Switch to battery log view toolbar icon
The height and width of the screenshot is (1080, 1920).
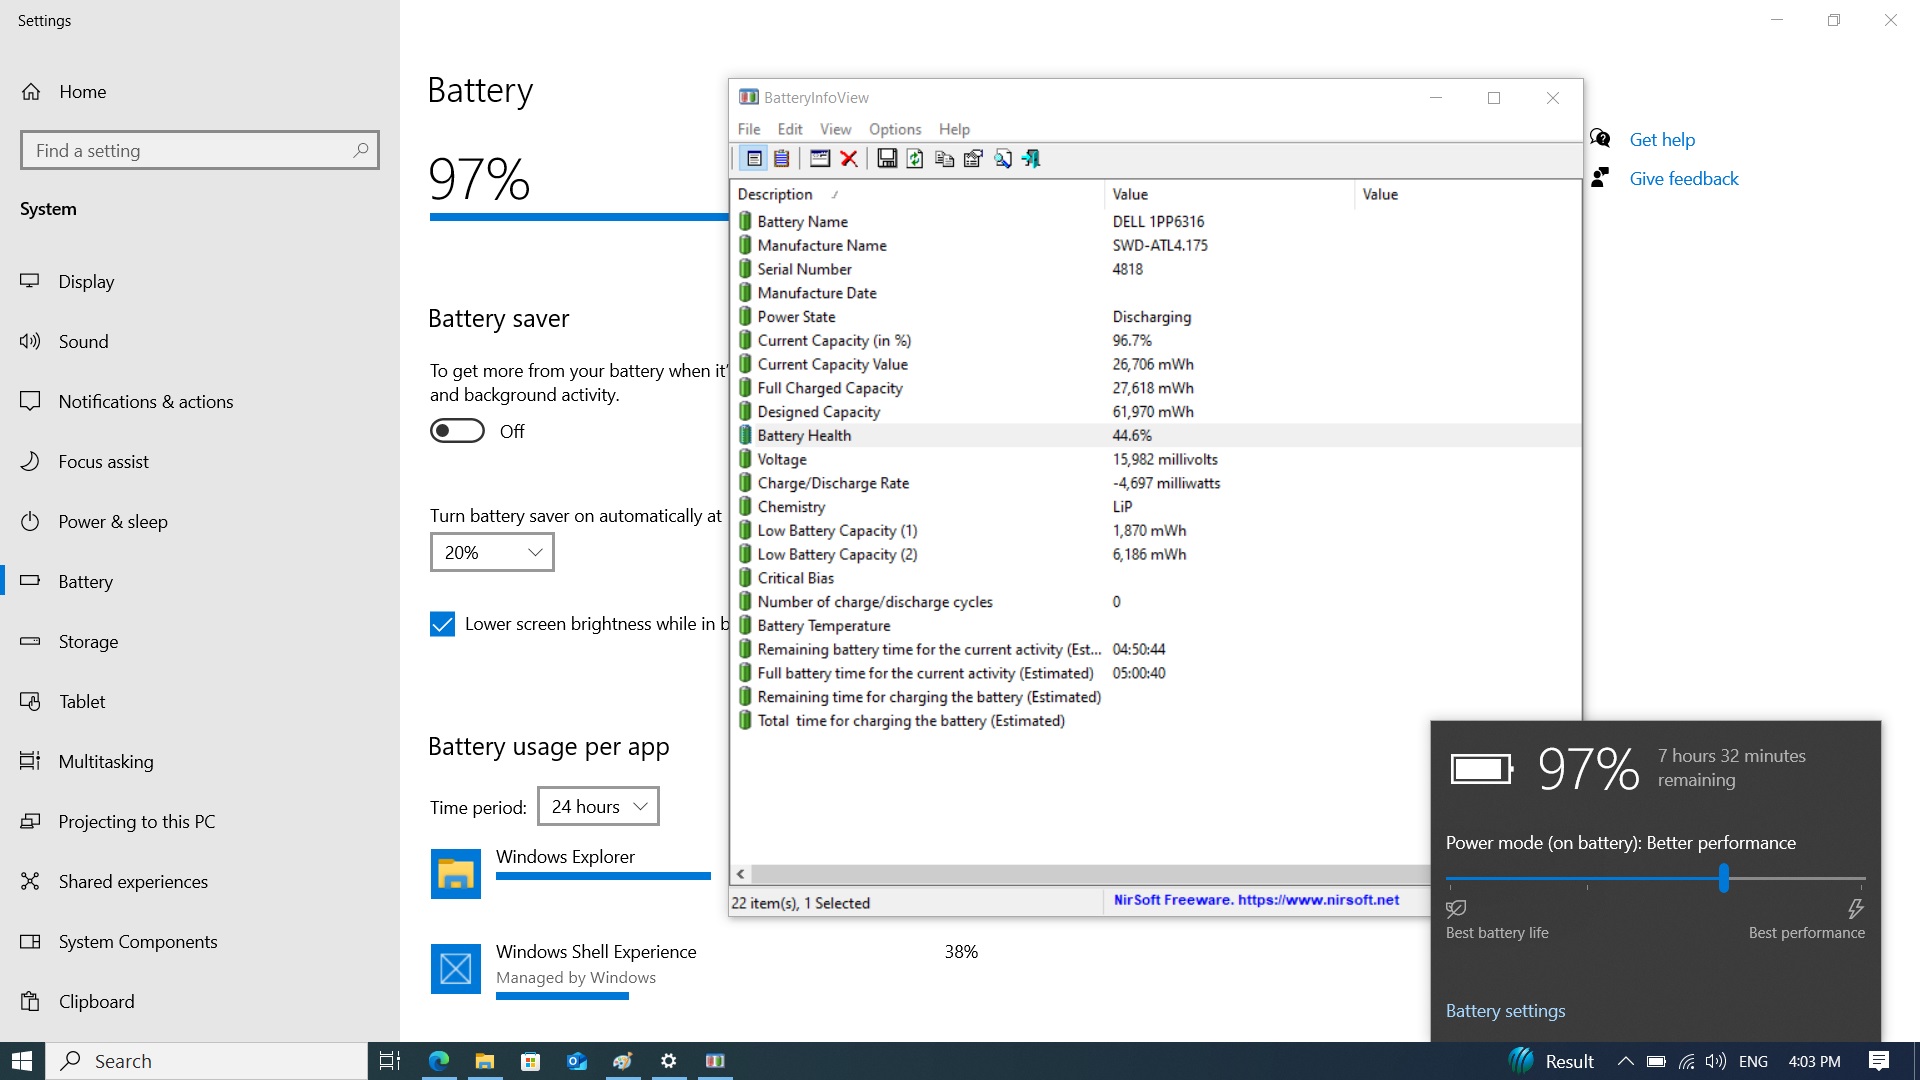781,158
